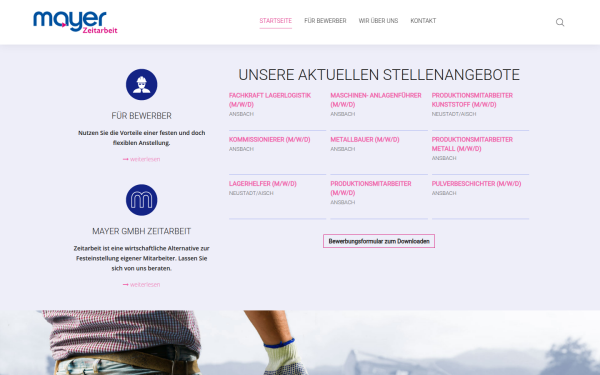Open Maschinen- Anlagenführer job listing

376,100
